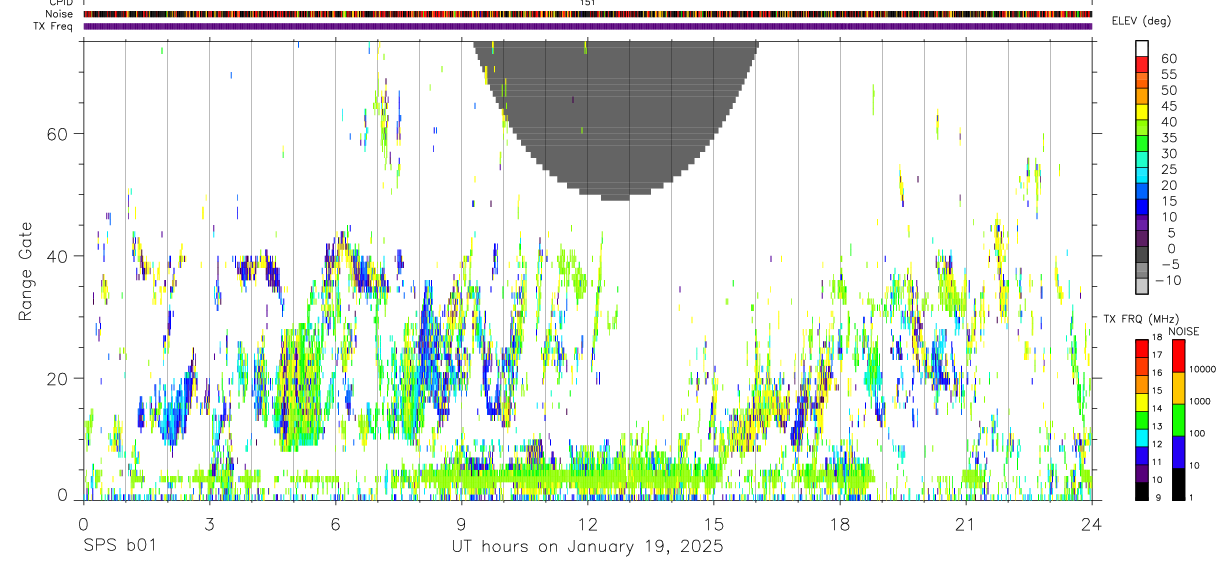
Task: Click the '12' tick label on time axis
Action: click(587, 524)
